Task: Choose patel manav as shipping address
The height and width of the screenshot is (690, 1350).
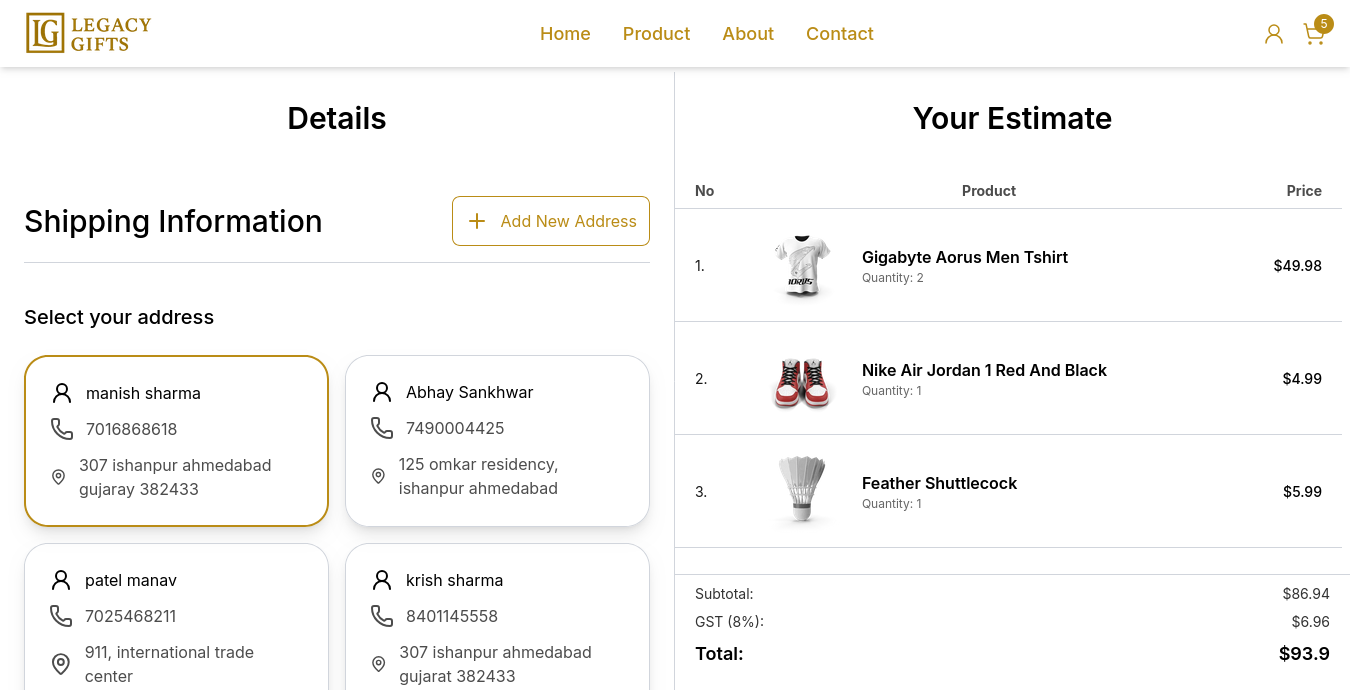Action: [x=176, y=617]
